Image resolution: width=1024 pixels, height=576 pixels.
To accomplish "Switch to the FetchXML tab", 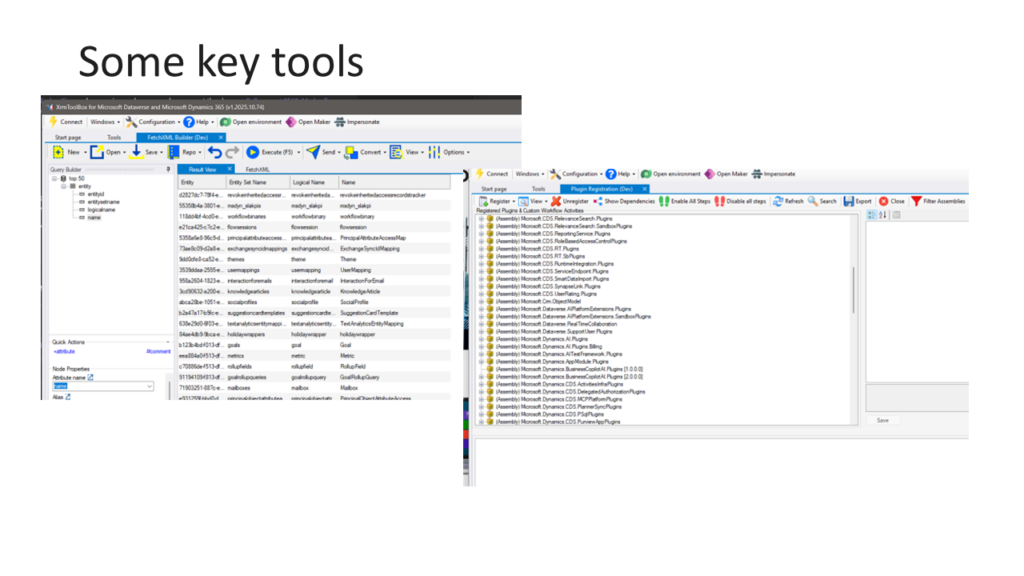I will 257,169.
